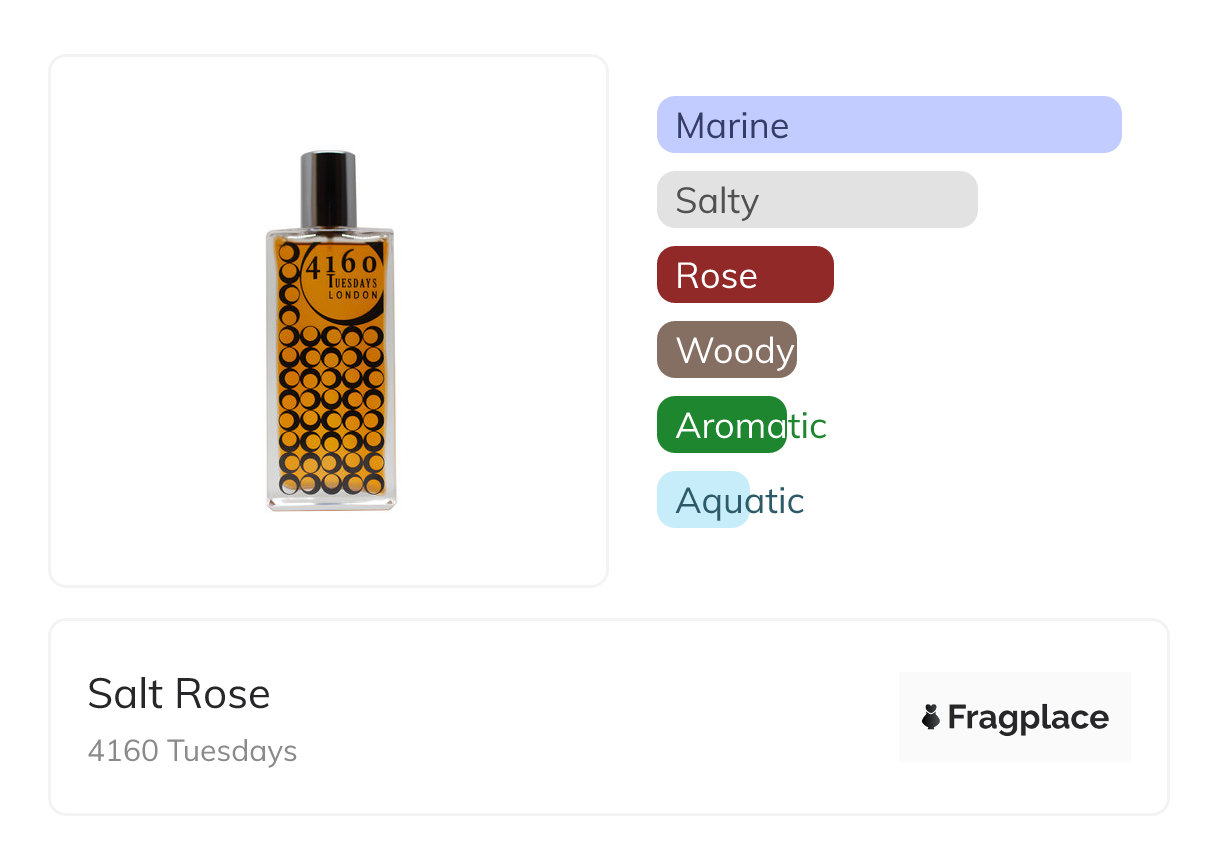1218x864 pixels.
Task: Click the overflowing 'tic' text of Aromatic
Action: click(808, 426)
